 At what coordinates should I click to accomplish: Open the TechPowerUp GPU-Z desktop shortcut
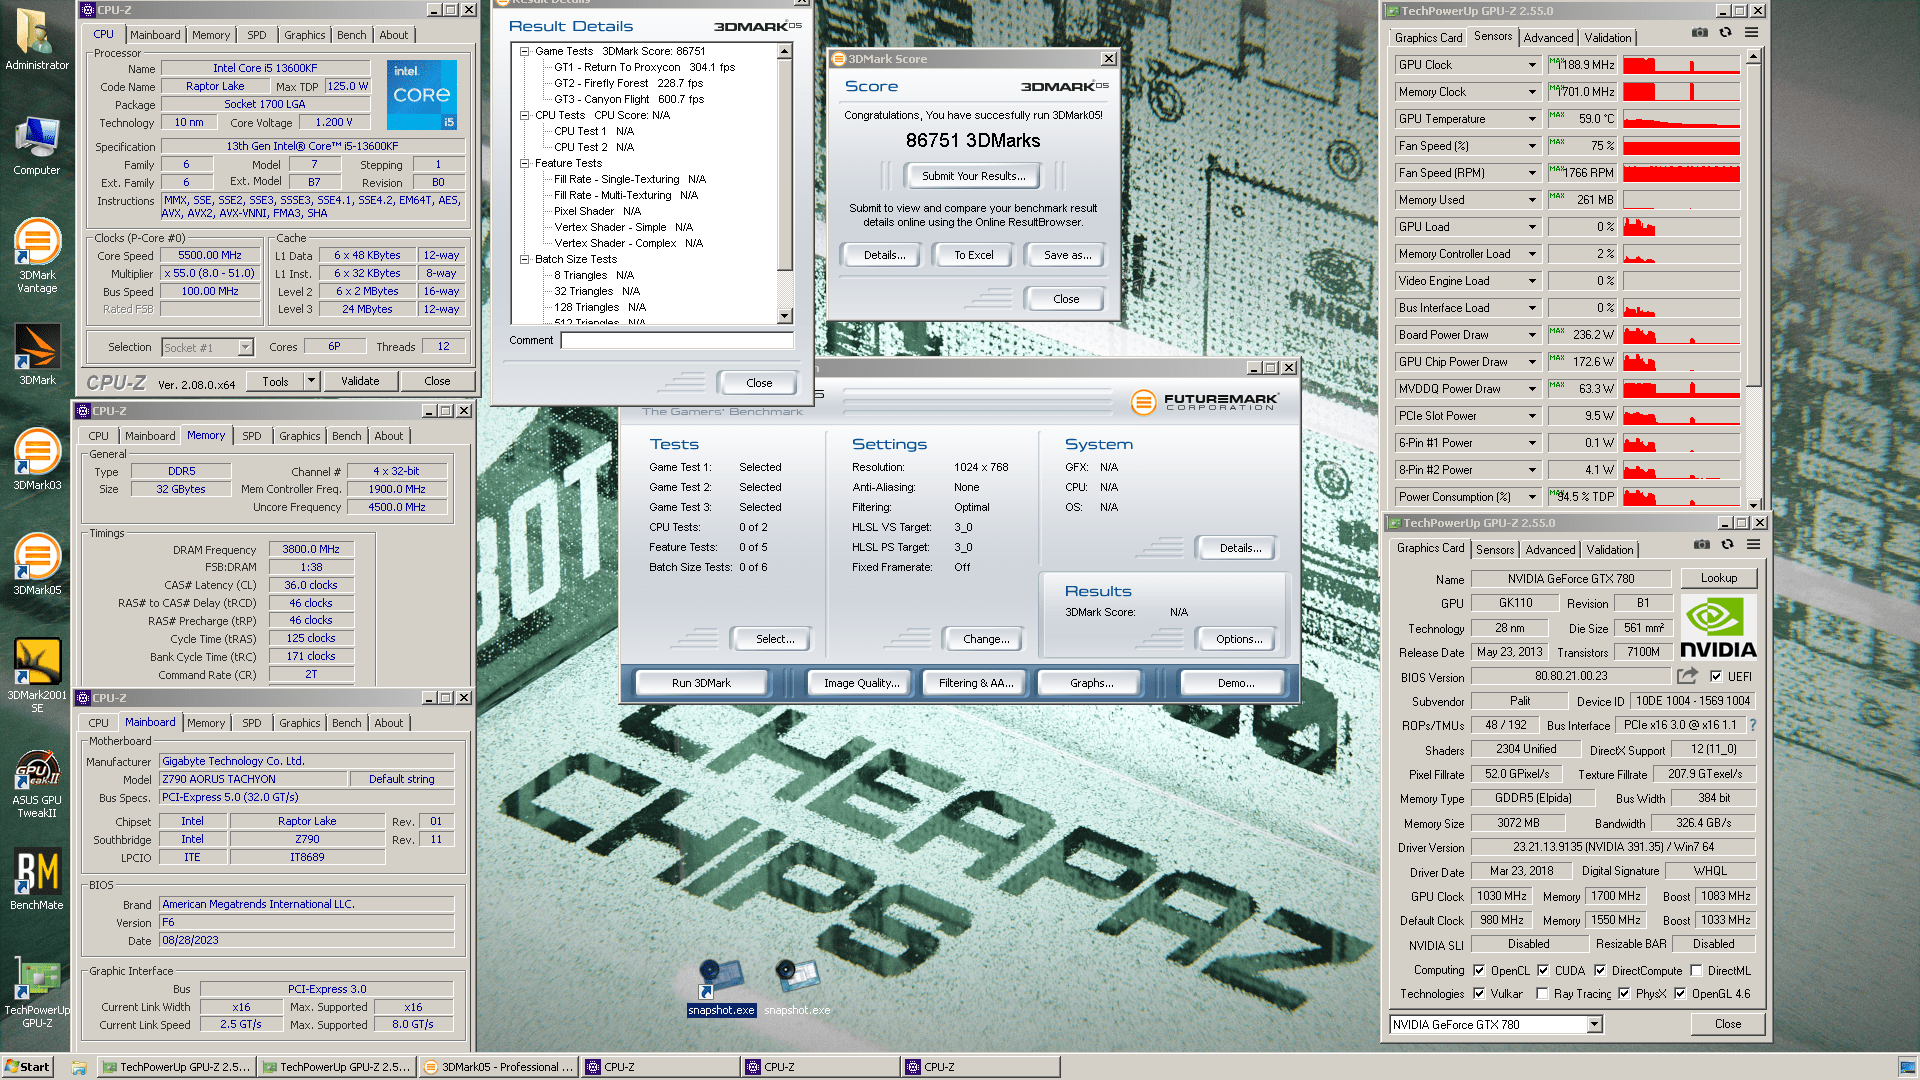[x=37, y=992]
